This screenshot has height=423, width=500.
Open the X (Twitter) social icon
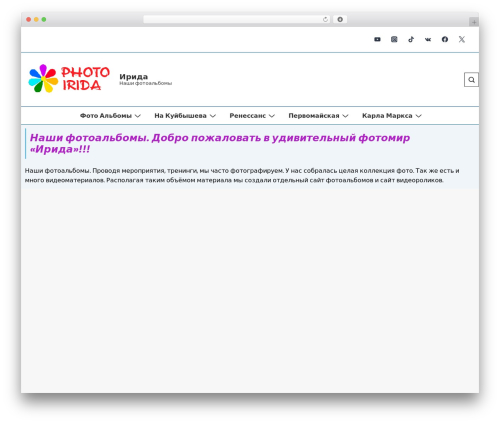[462, 39]
